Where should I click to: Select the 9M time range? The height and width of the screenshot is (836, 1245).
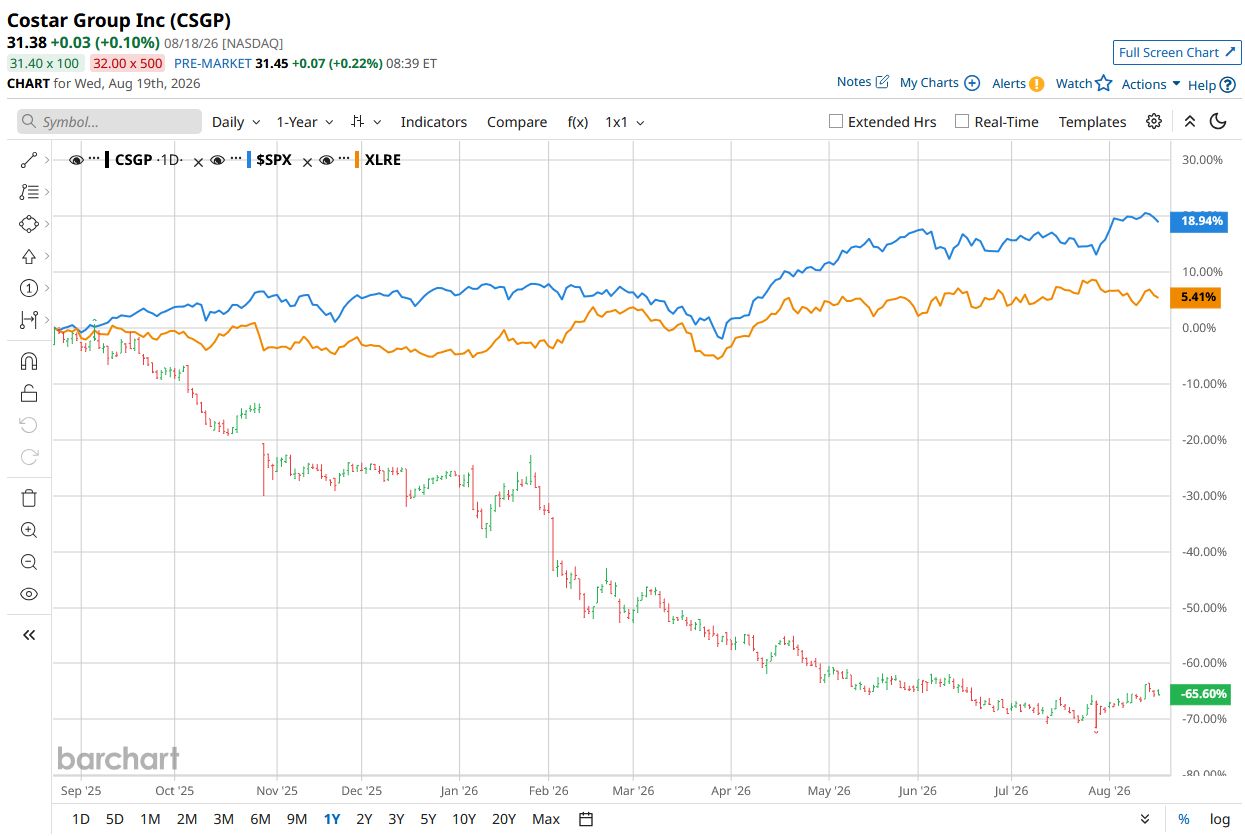point(297,819)
